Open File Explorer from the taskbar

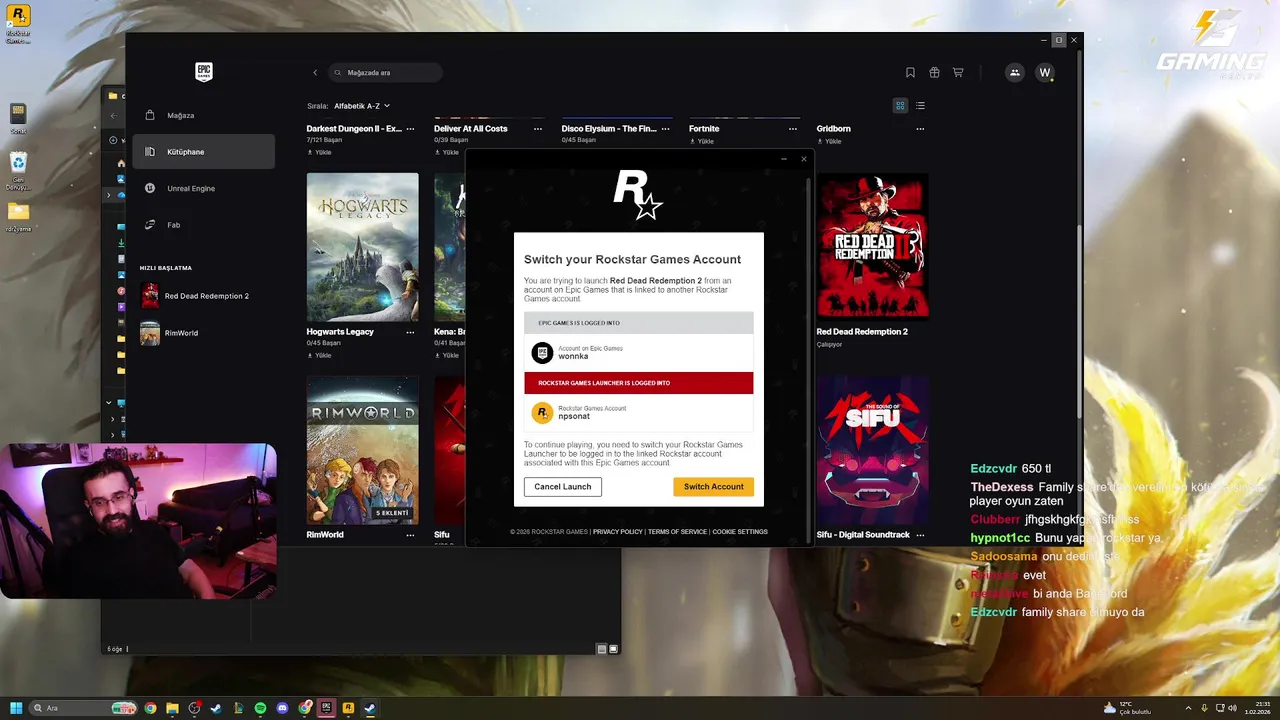[172, 708]
